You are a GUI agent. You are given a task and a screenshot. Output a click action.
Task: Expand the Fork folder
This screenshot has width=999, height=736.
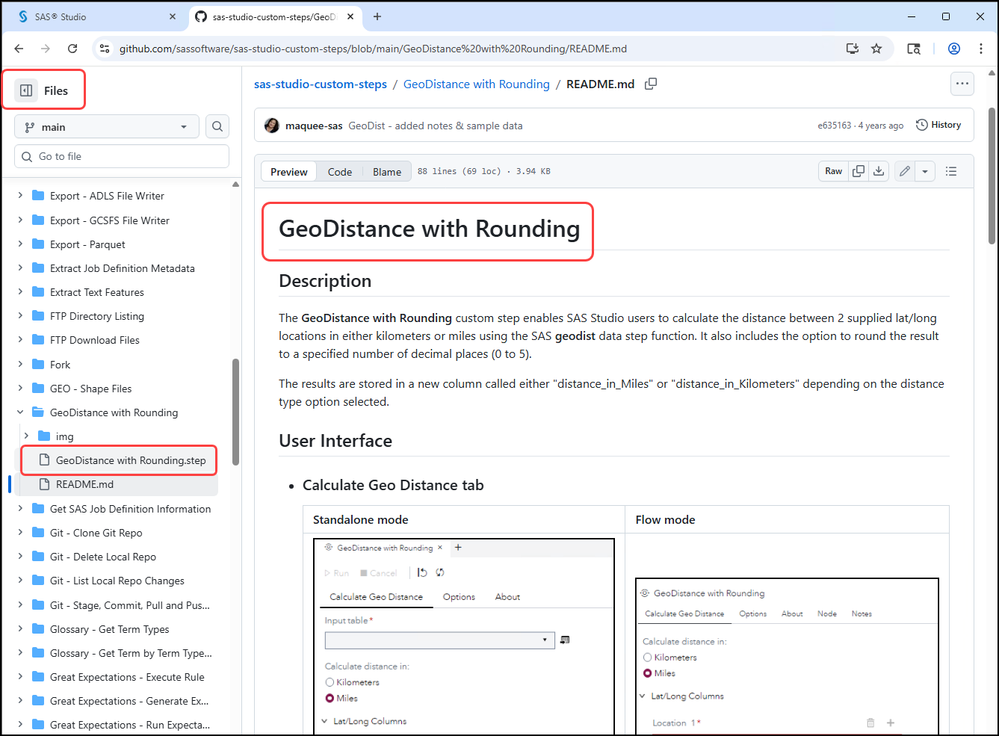(x=20, y=364)
